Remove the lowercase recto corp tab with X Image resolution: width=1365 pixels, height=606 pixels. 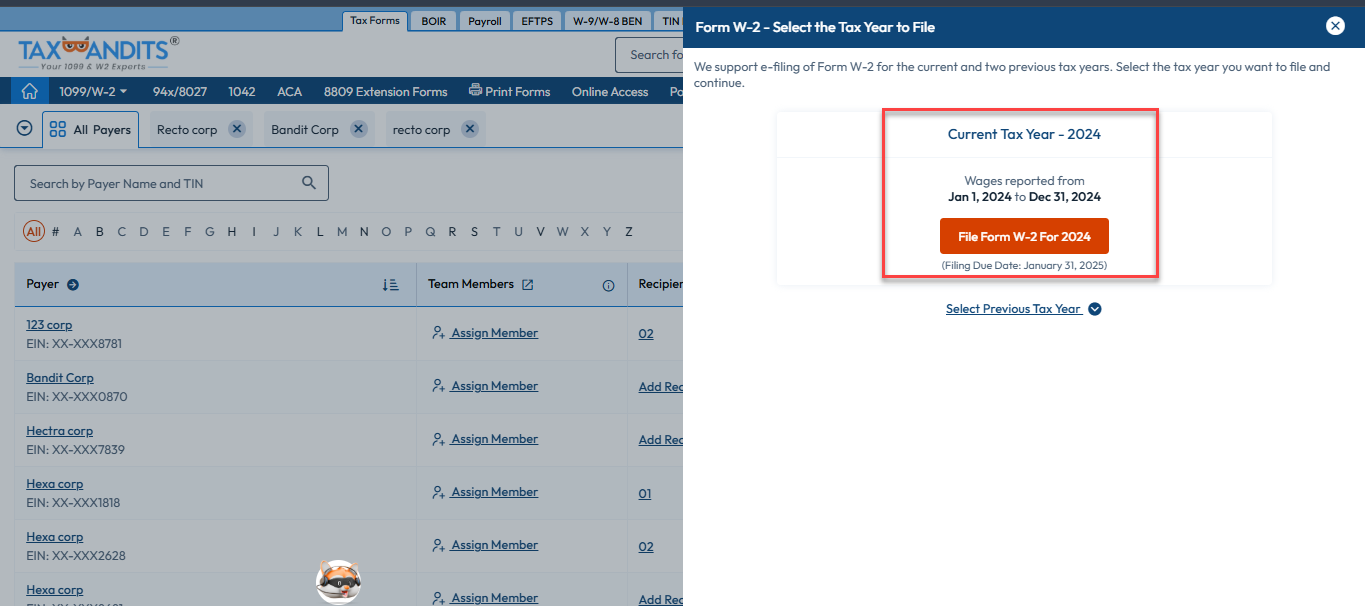point(469,129)
